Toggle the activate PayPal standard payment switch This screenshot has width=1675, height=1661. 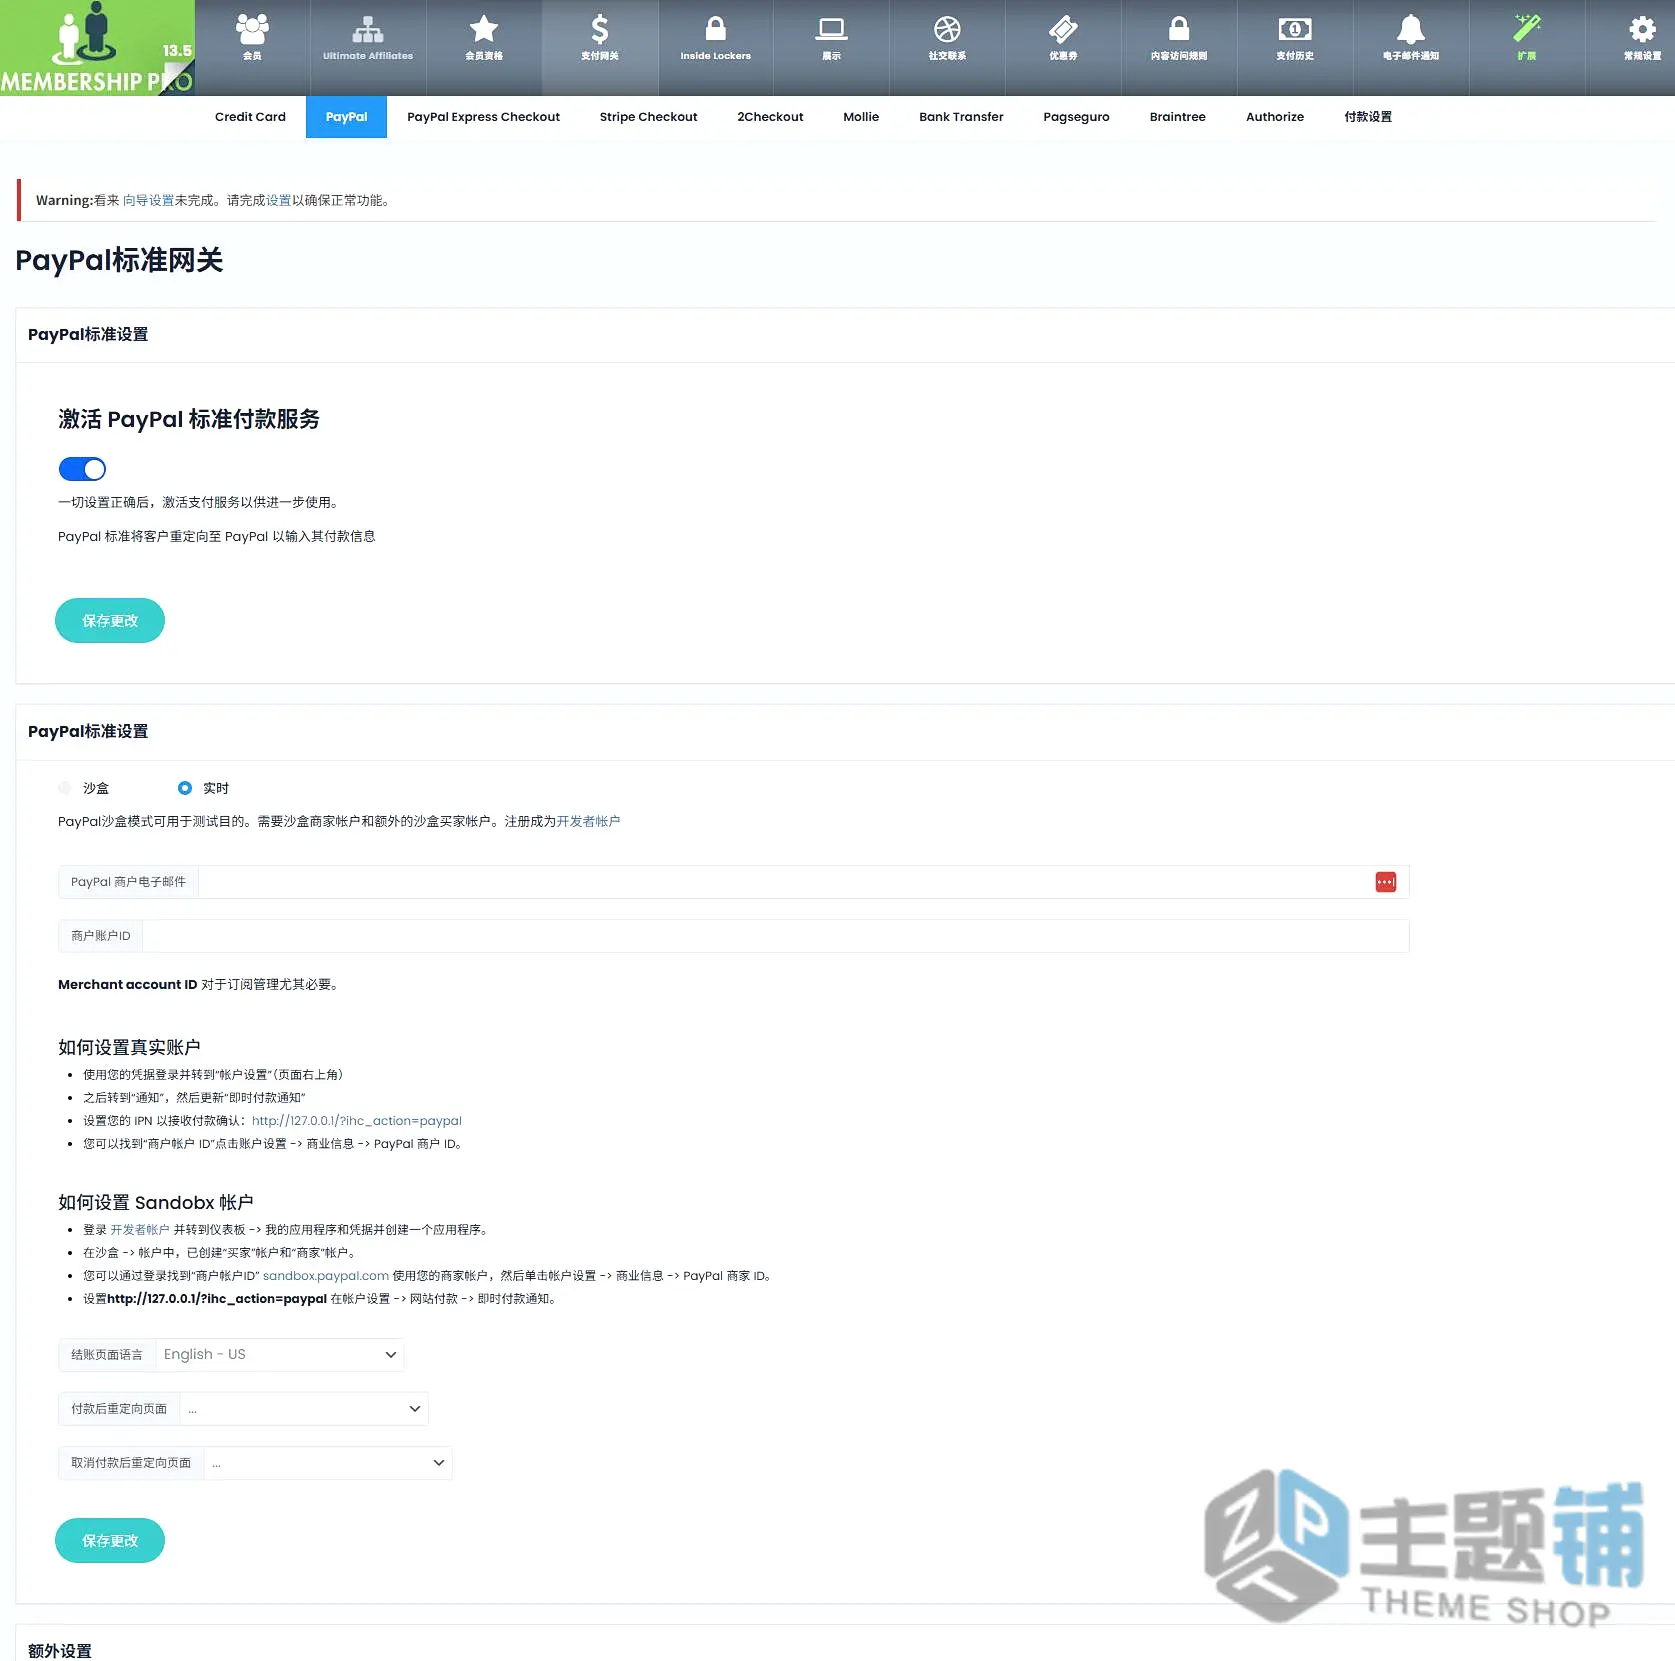click(82, 469)
